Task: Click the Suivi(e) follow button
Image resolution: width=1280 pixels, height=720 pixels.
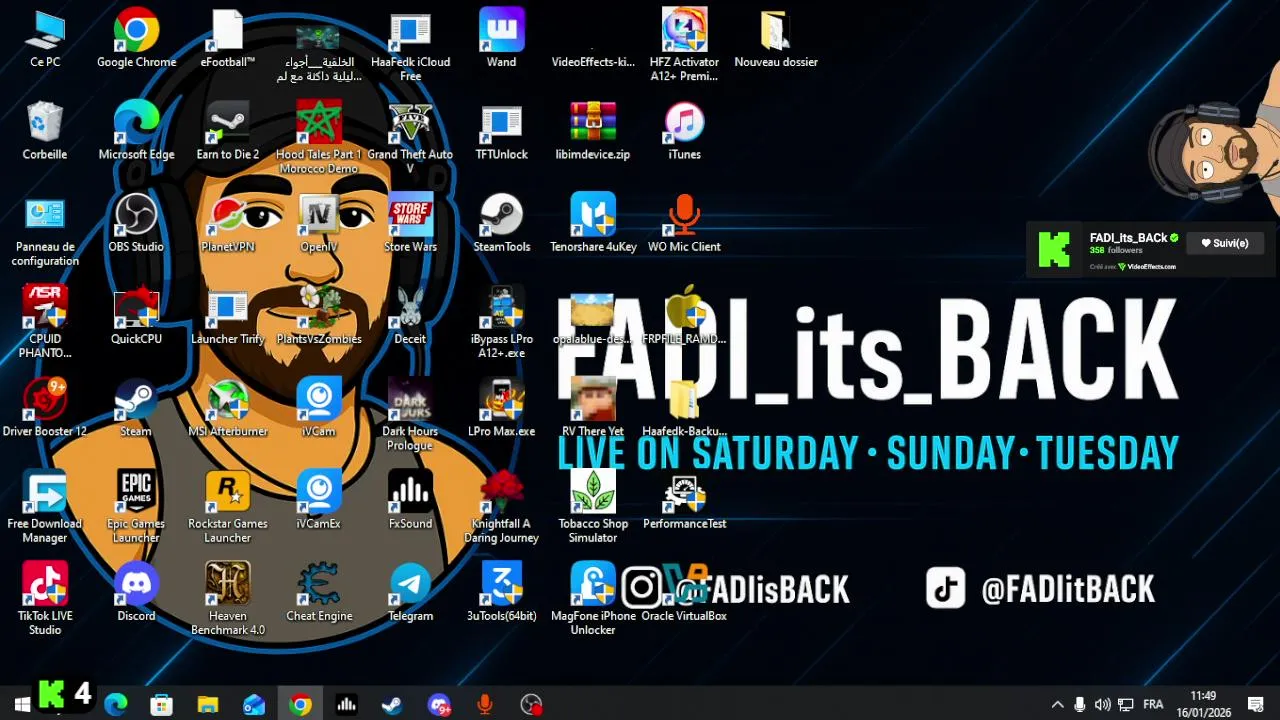Action: tap(1225, 243)
